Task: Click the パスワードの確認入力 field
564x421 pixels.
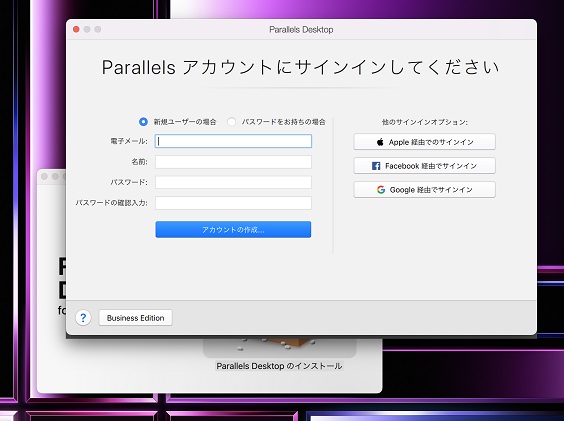Action: pos(233,203)
